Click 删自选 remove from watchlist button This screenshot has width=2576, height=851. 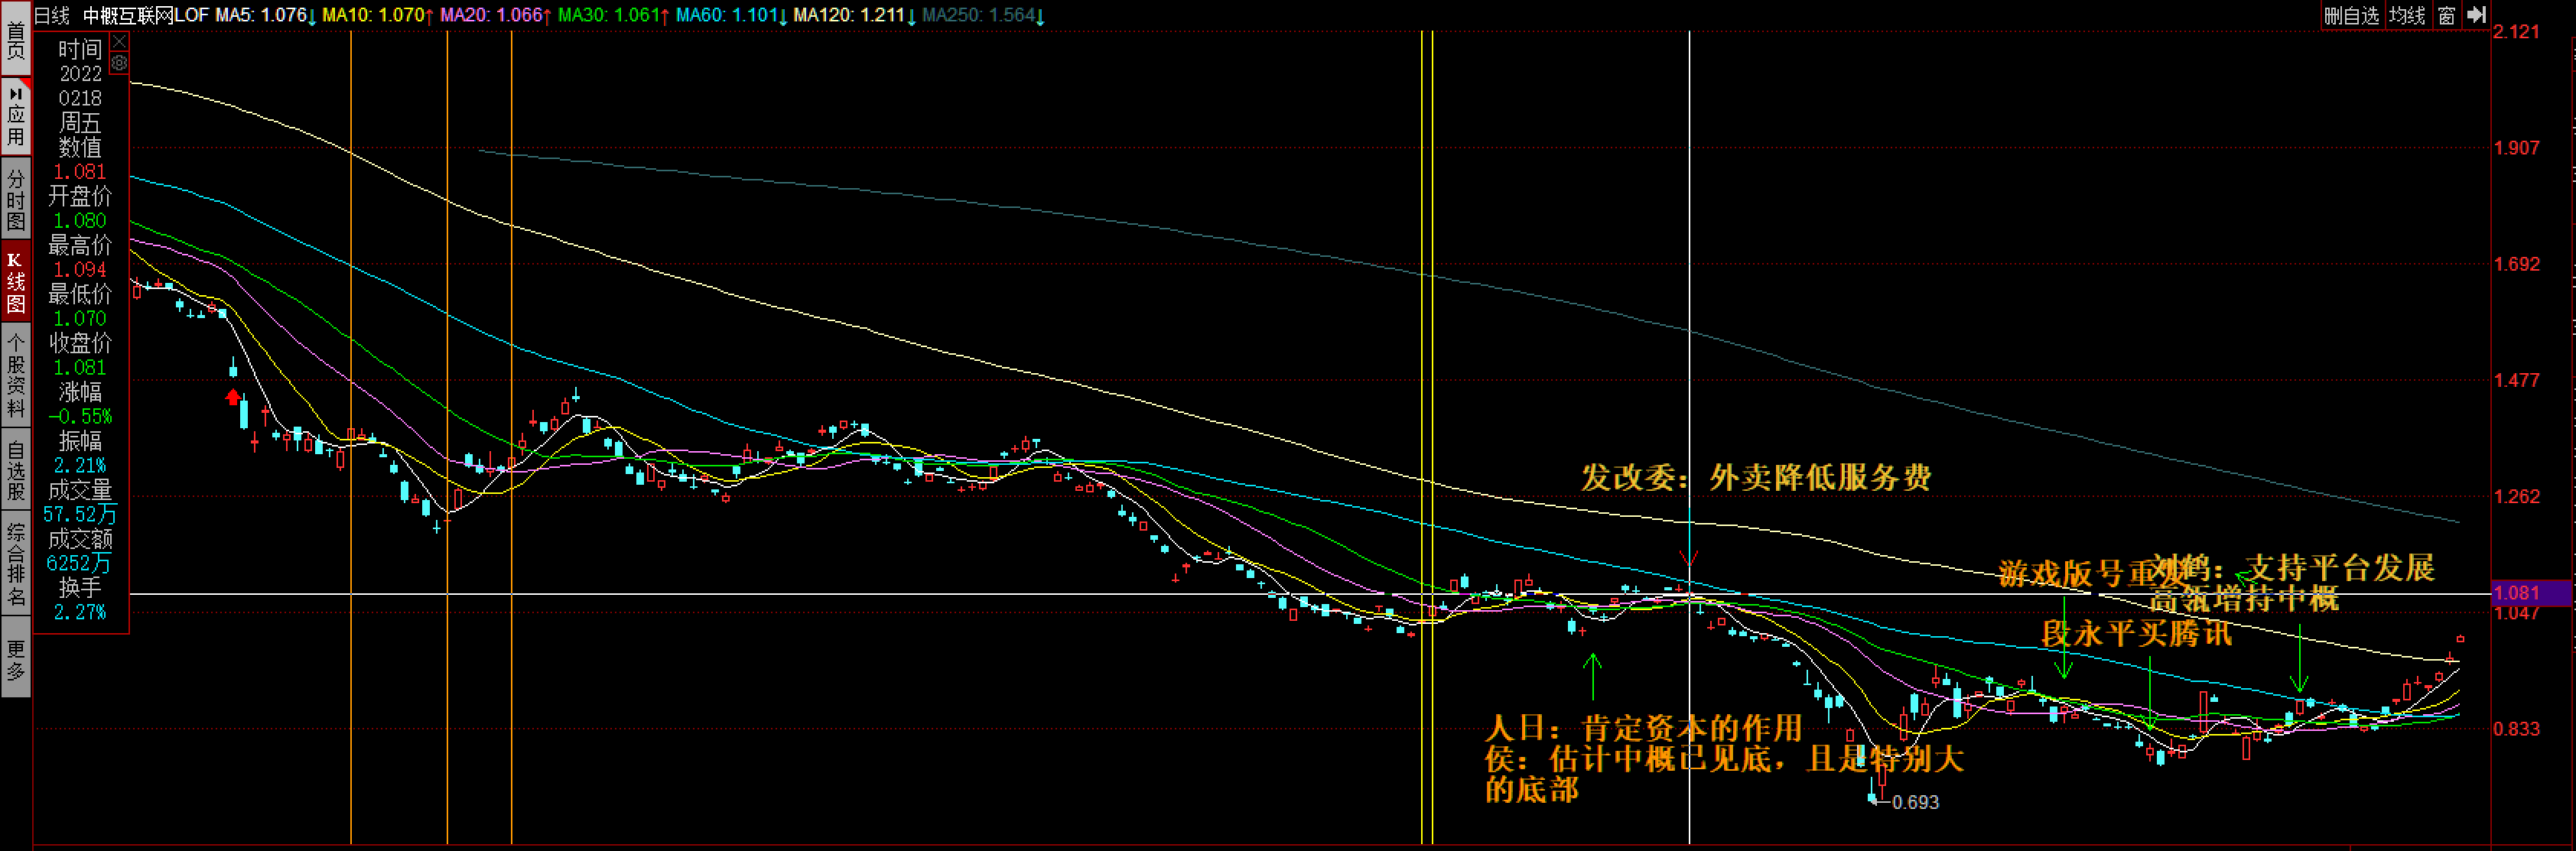click(x=2351, y=15)
